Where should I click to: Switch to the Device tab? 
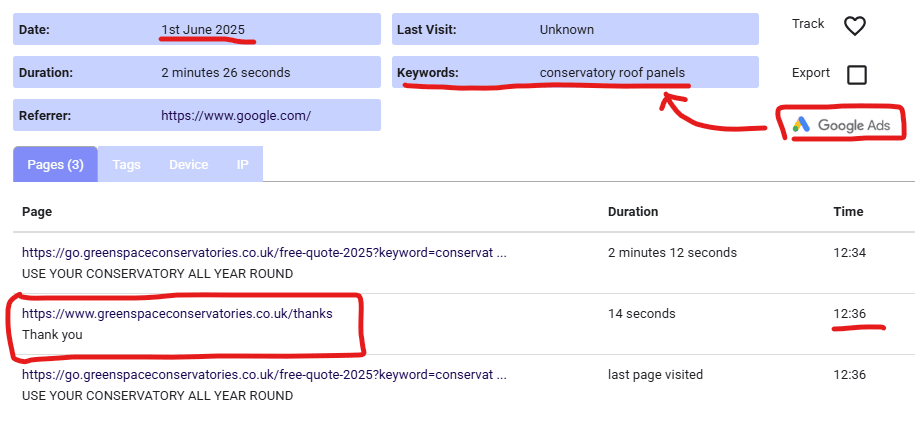(189, 165)
